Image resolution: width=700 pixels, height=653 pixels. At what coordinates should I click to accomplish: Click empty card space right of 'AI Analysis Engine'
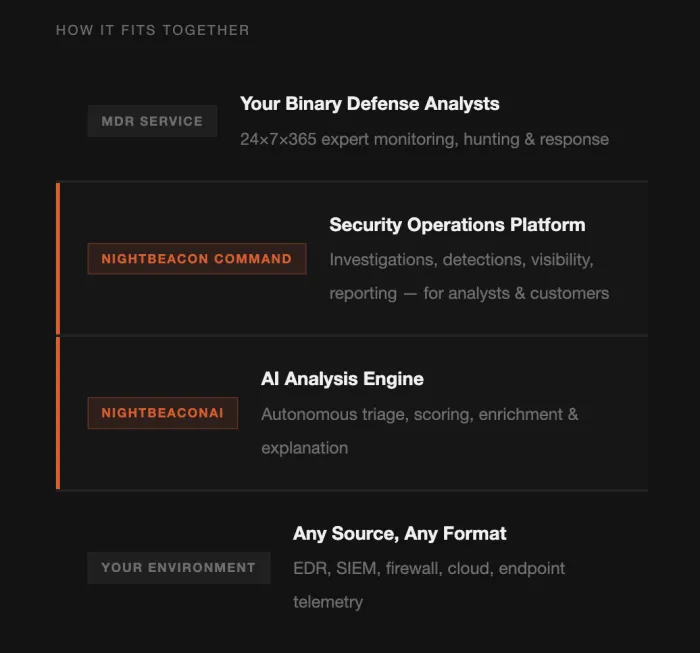540,379
